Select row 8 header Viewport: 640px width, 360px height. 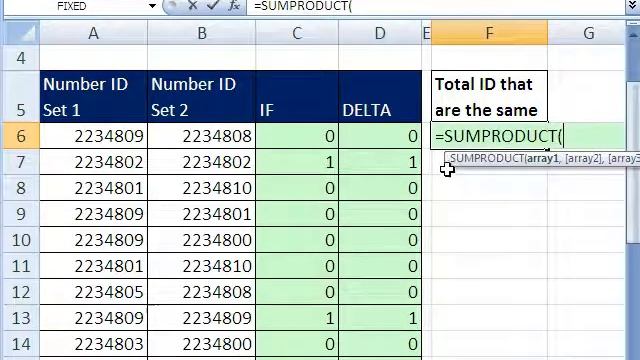click(22, 188)
